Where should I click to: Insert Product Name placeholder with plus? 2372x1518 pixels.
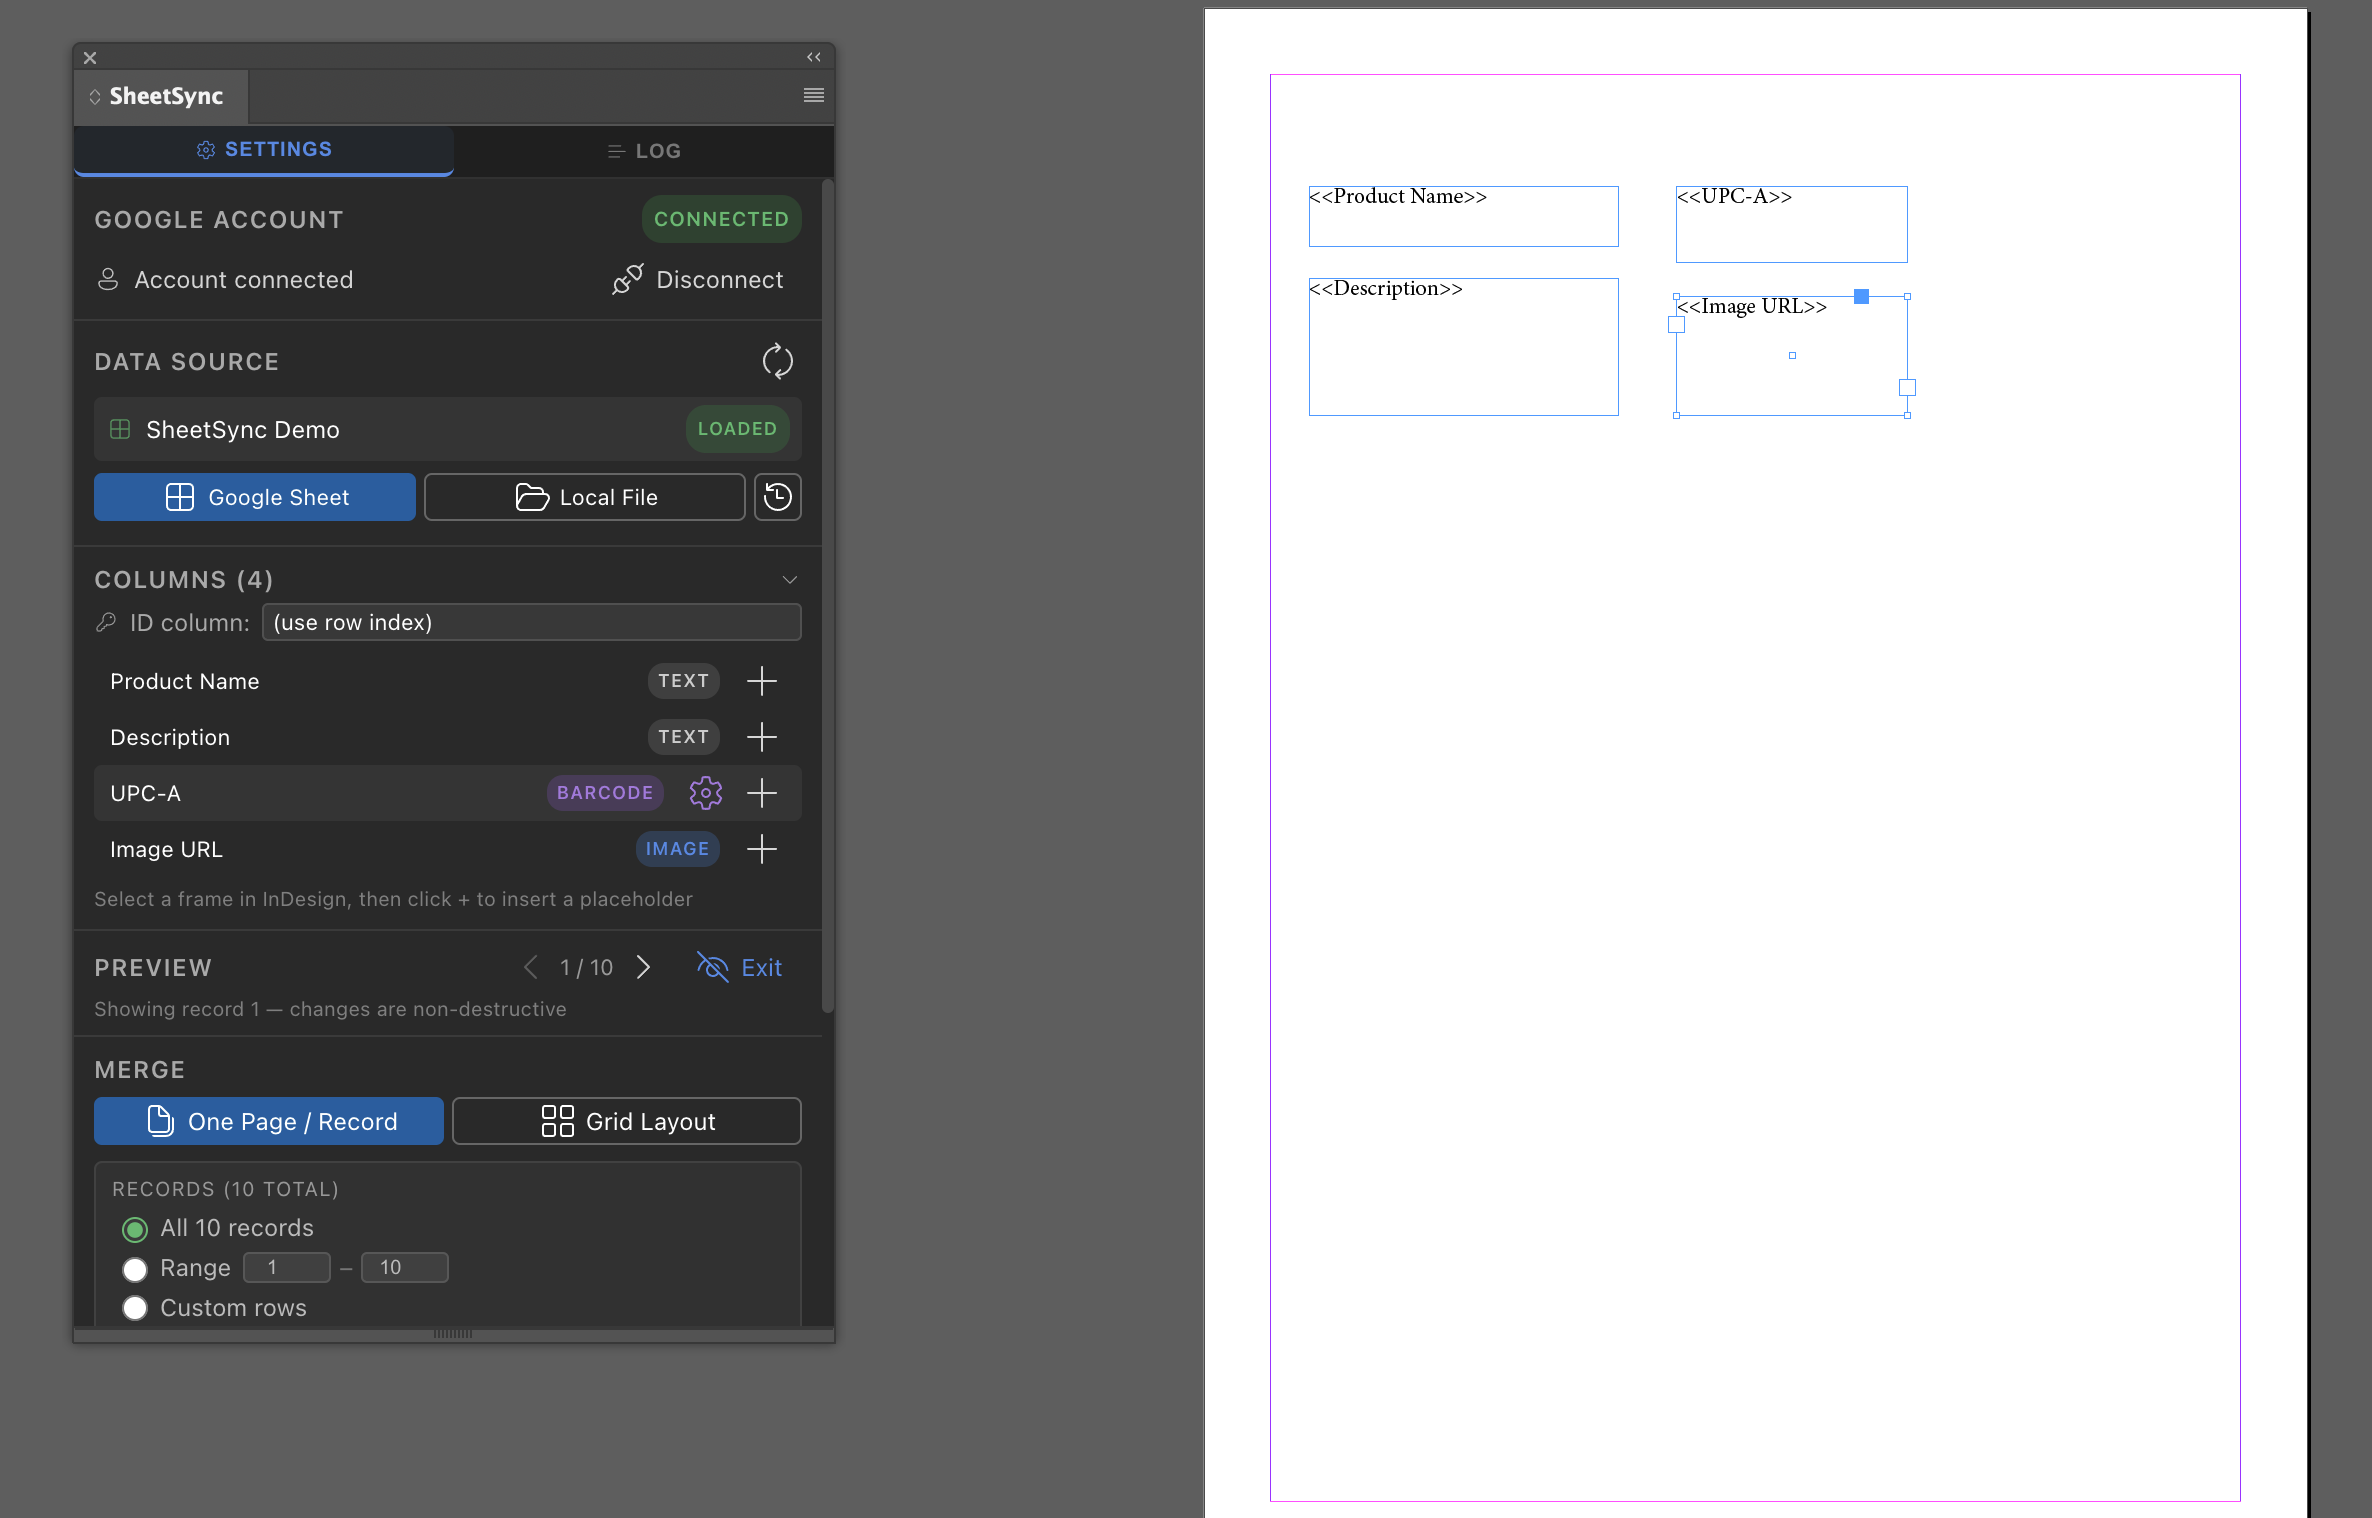click(762, 681)
